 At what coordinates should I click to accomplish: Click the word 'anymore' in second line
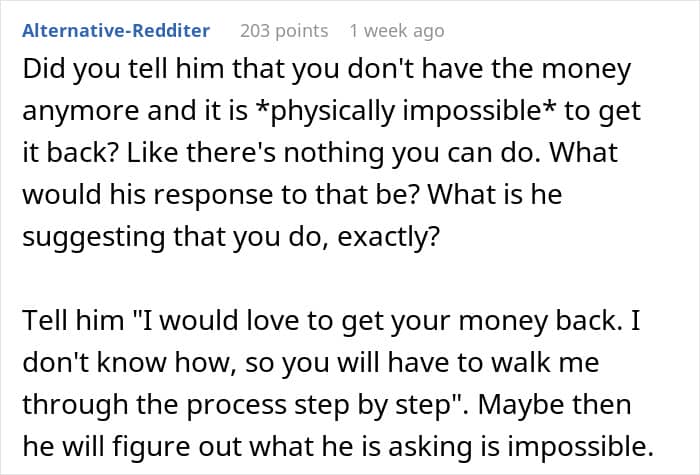coord(81,111)
